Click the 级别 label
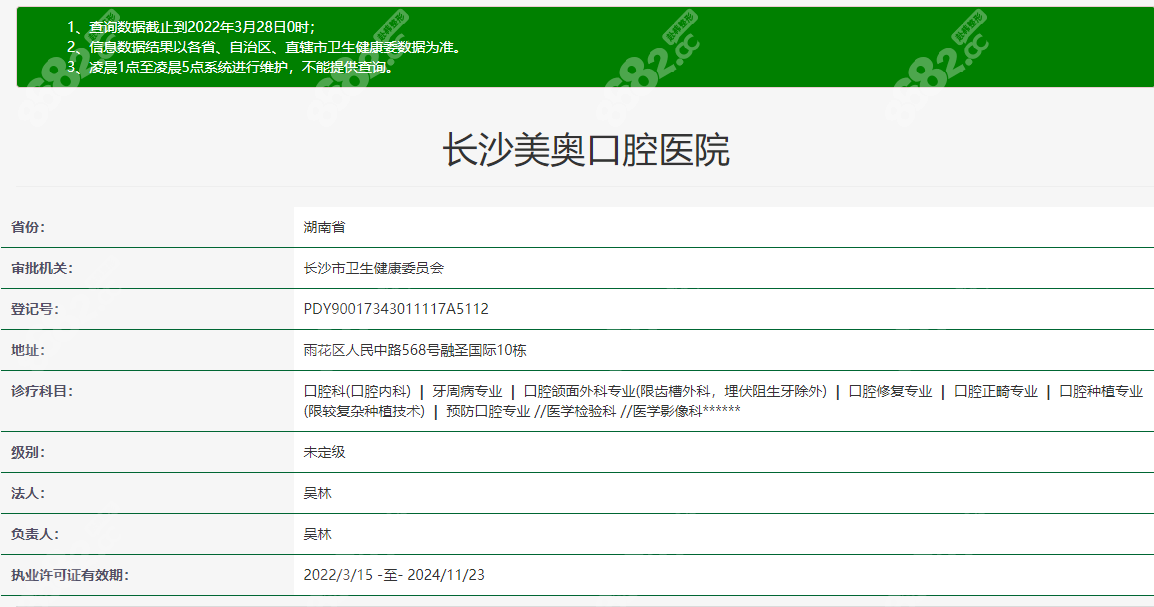1154x607 pixels. 28,452
